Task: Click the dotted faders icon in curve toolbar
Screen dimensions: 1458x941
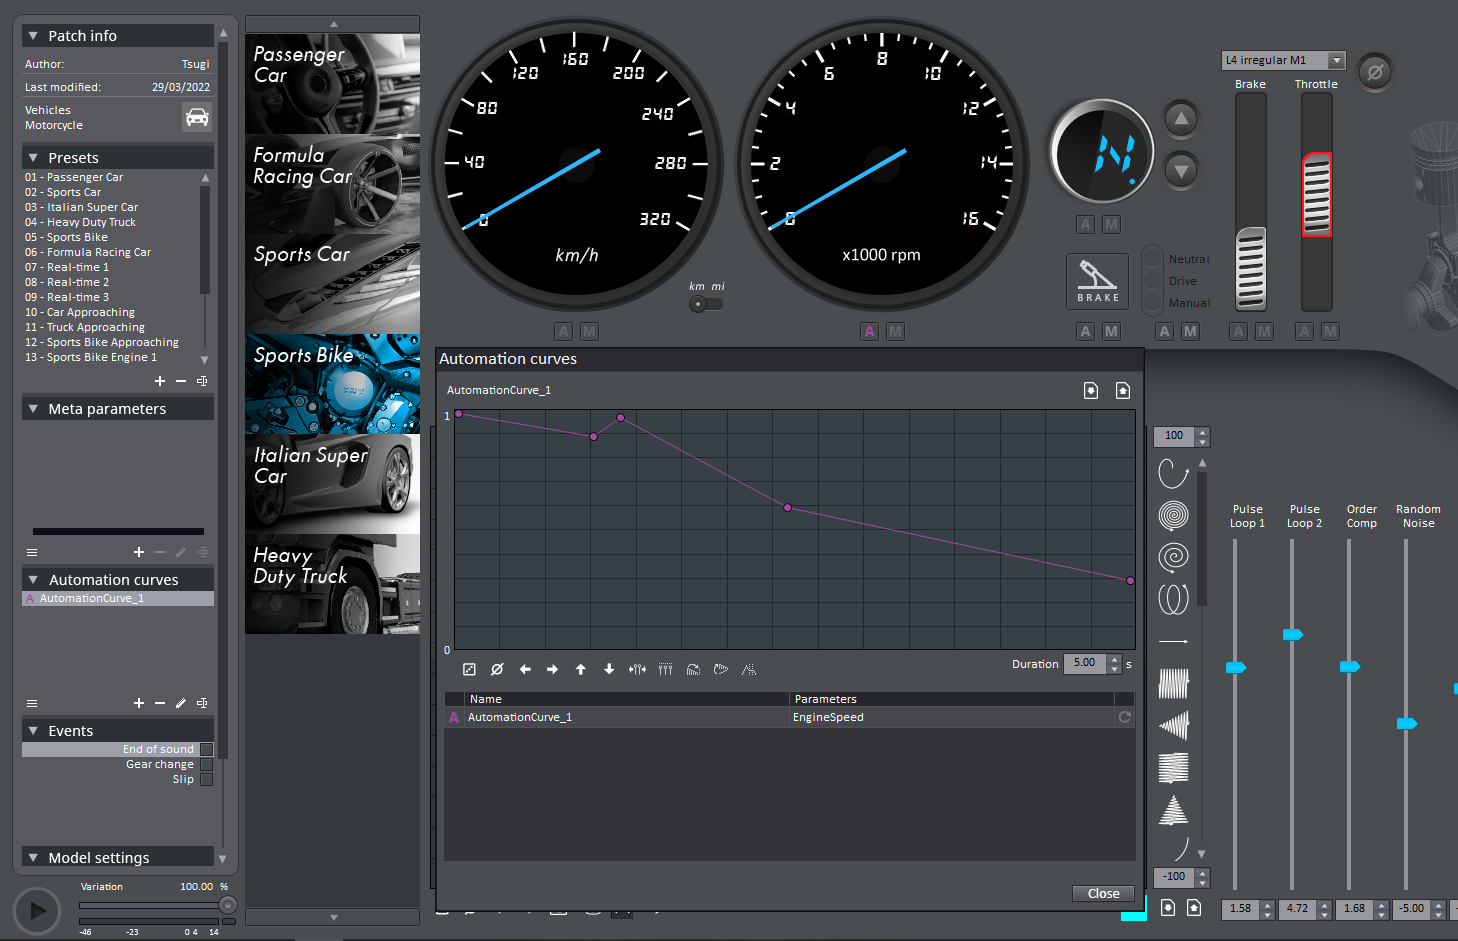Action: [665, 670]
